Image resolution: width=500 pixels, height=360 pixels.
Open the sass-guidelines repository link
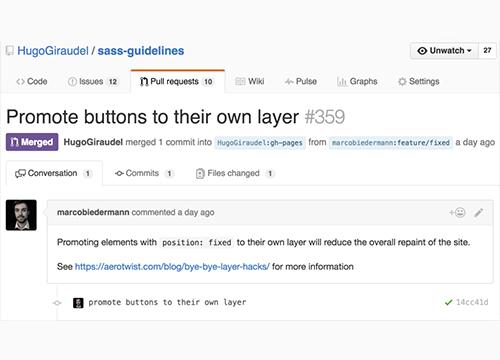click(141, 51)
